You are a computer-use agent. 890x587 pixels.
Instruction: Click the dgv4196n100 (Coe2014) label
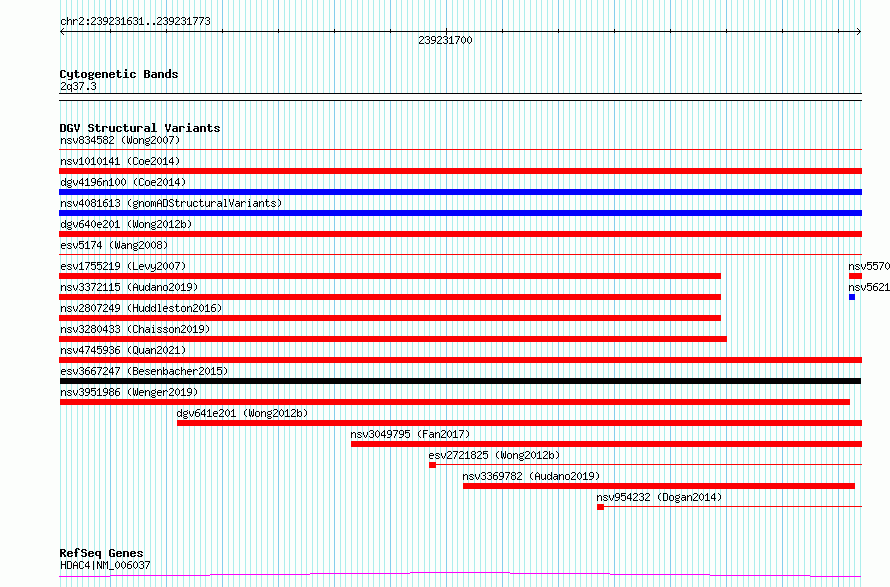pos(123,182)
